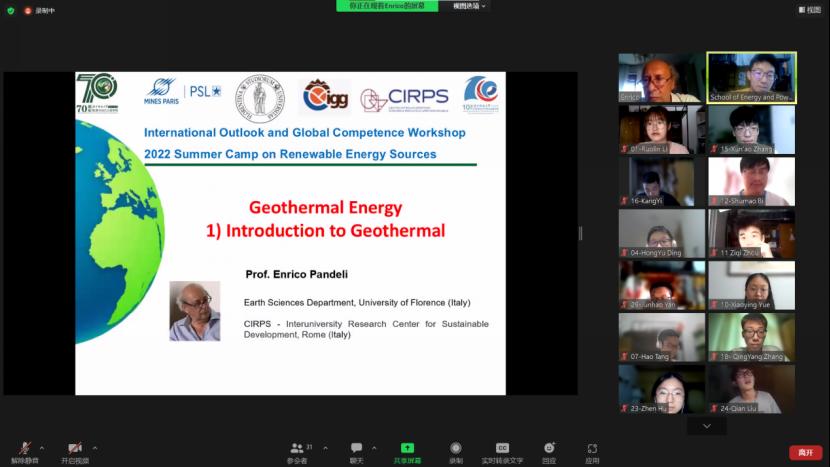Viewport: 830px width, 467px height.
Task: Expand the video options arrow beside camera
Action: tap(95, 448)
